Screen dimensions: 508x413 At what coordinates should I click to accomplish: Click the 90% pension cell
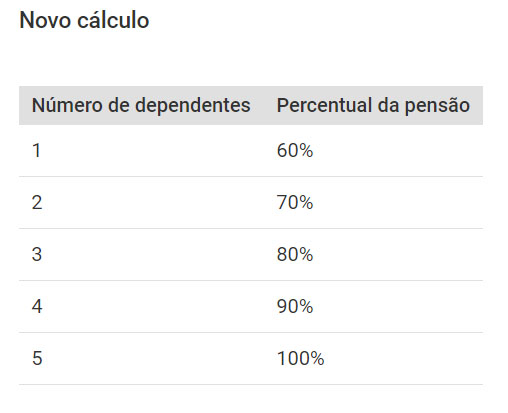click(x=295, y=306)
